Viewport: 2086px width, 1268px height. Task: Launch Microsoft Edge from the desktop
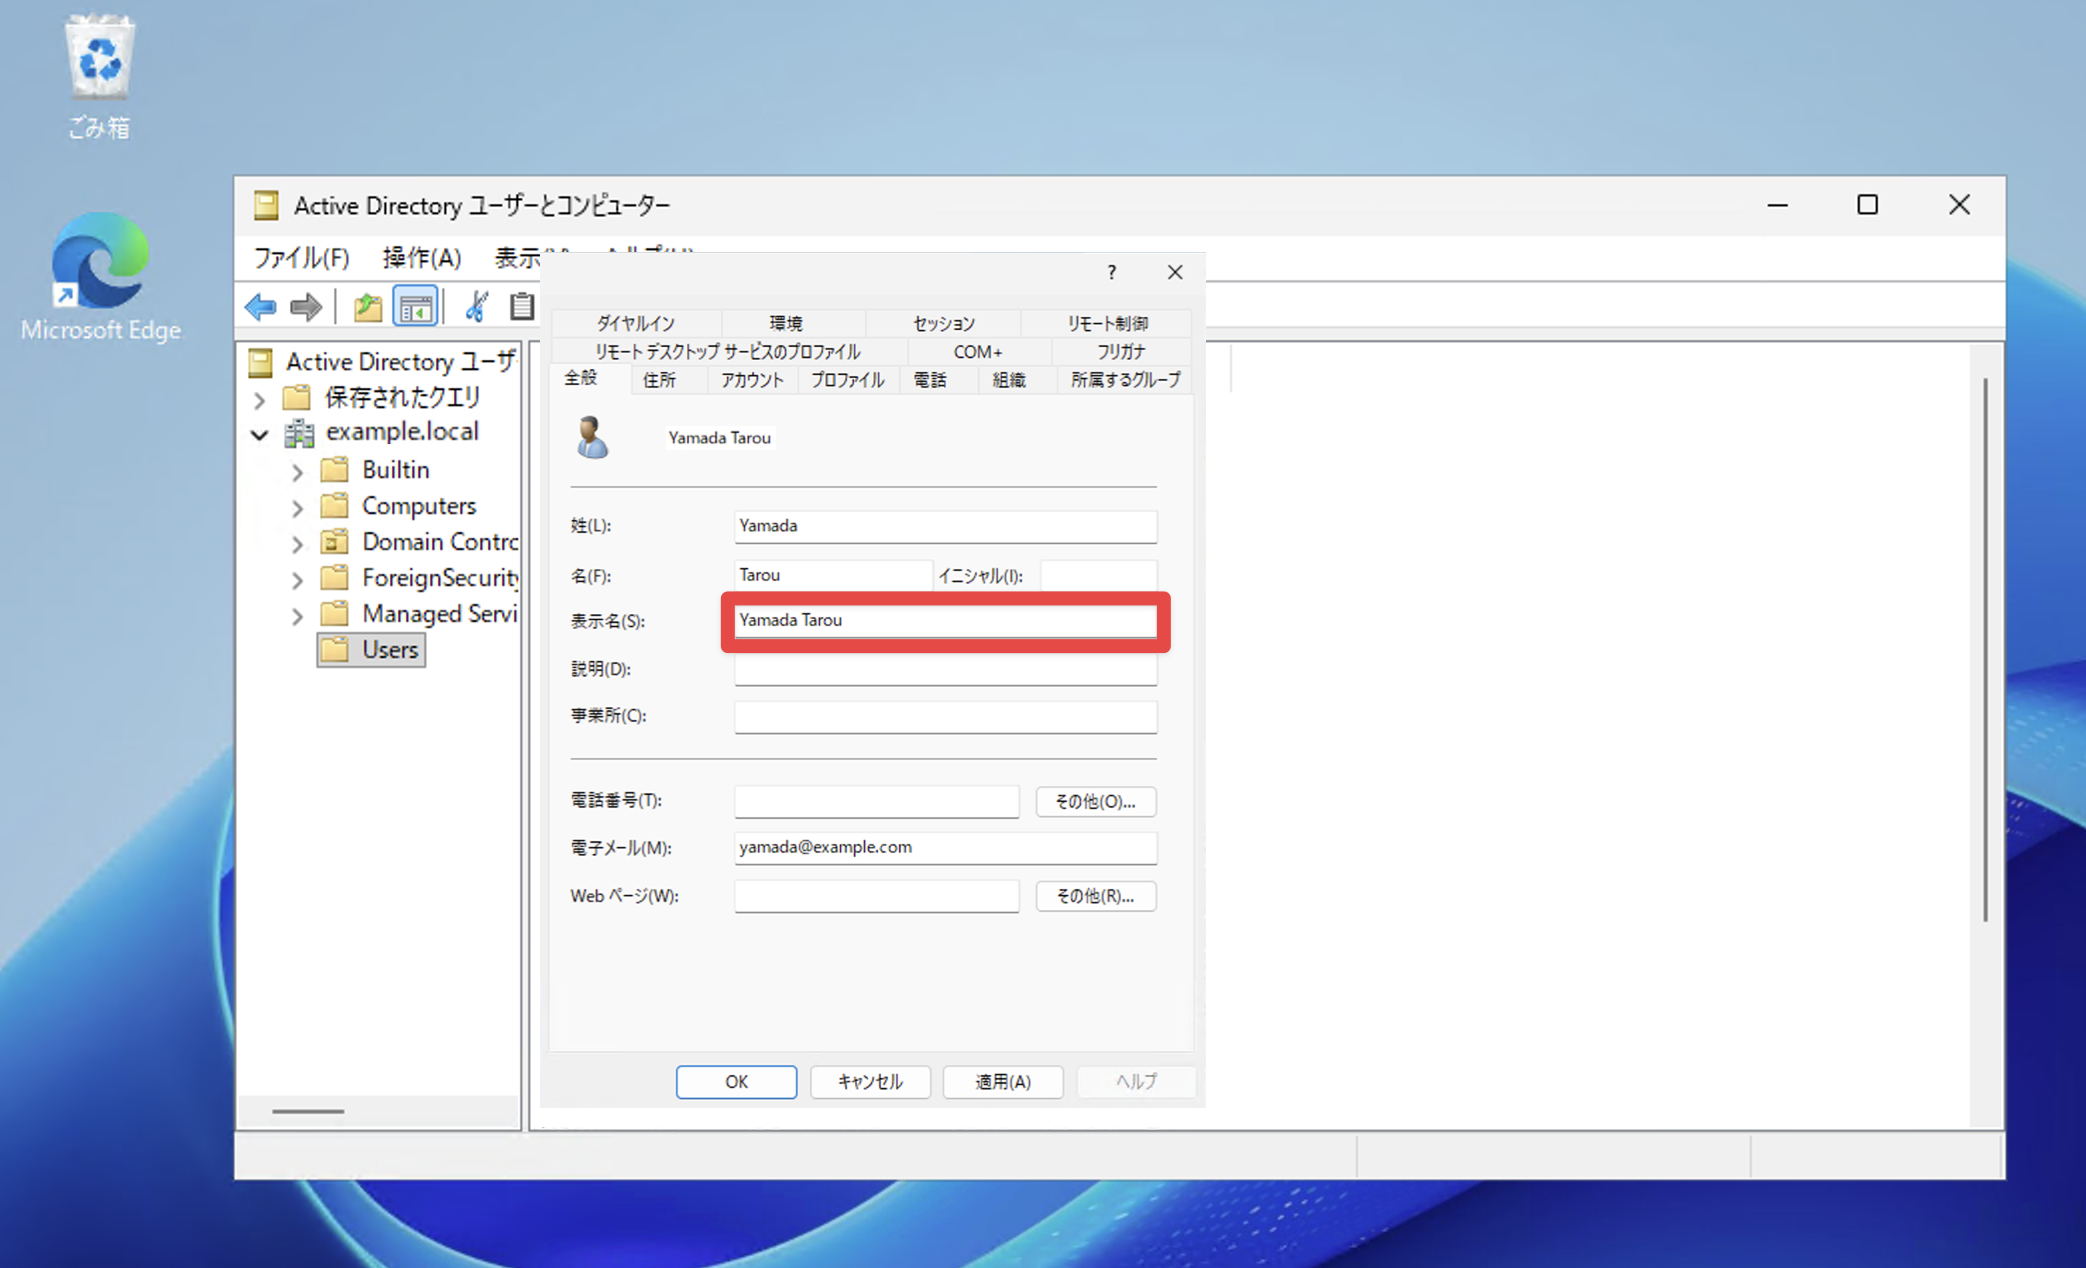coord(100,276)
